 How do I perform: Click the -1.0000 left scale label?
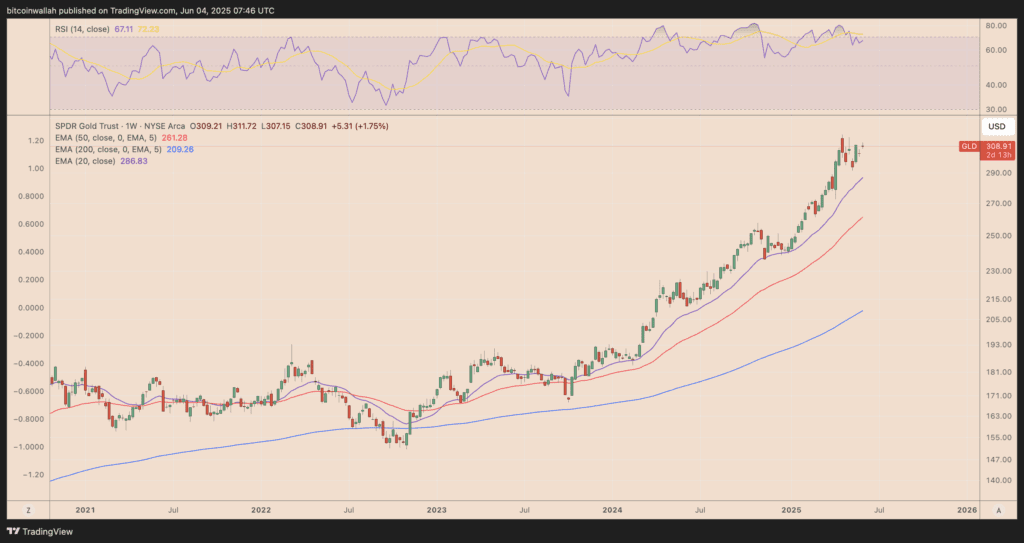[29, 447]
